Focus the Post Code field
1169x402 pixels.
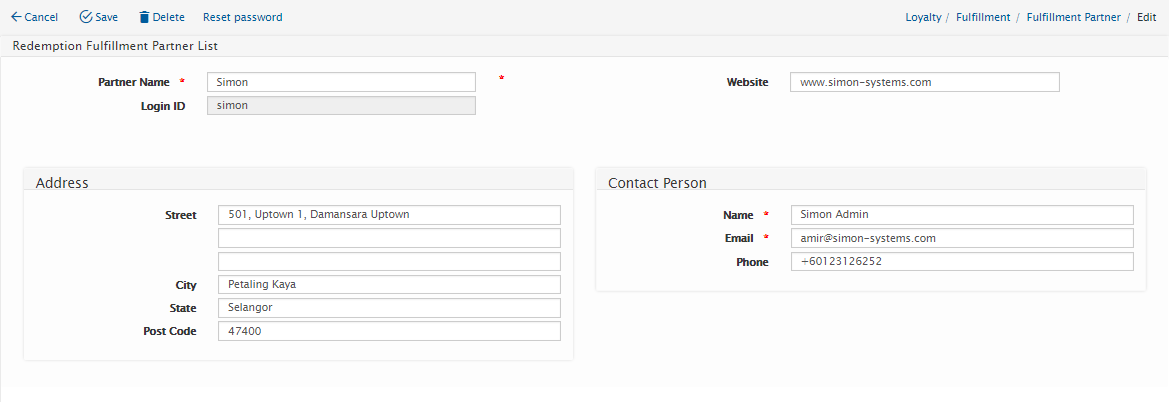pyautogui.click(x=389, y=331)
